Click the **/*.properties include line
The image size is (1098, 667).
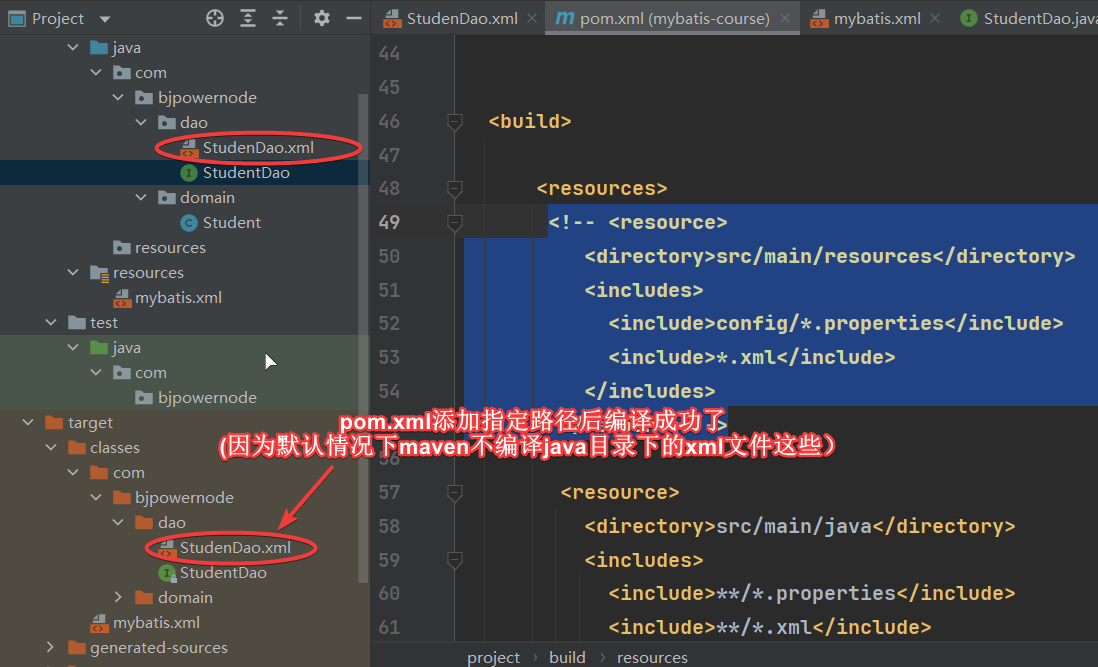[x=812, y=594]
